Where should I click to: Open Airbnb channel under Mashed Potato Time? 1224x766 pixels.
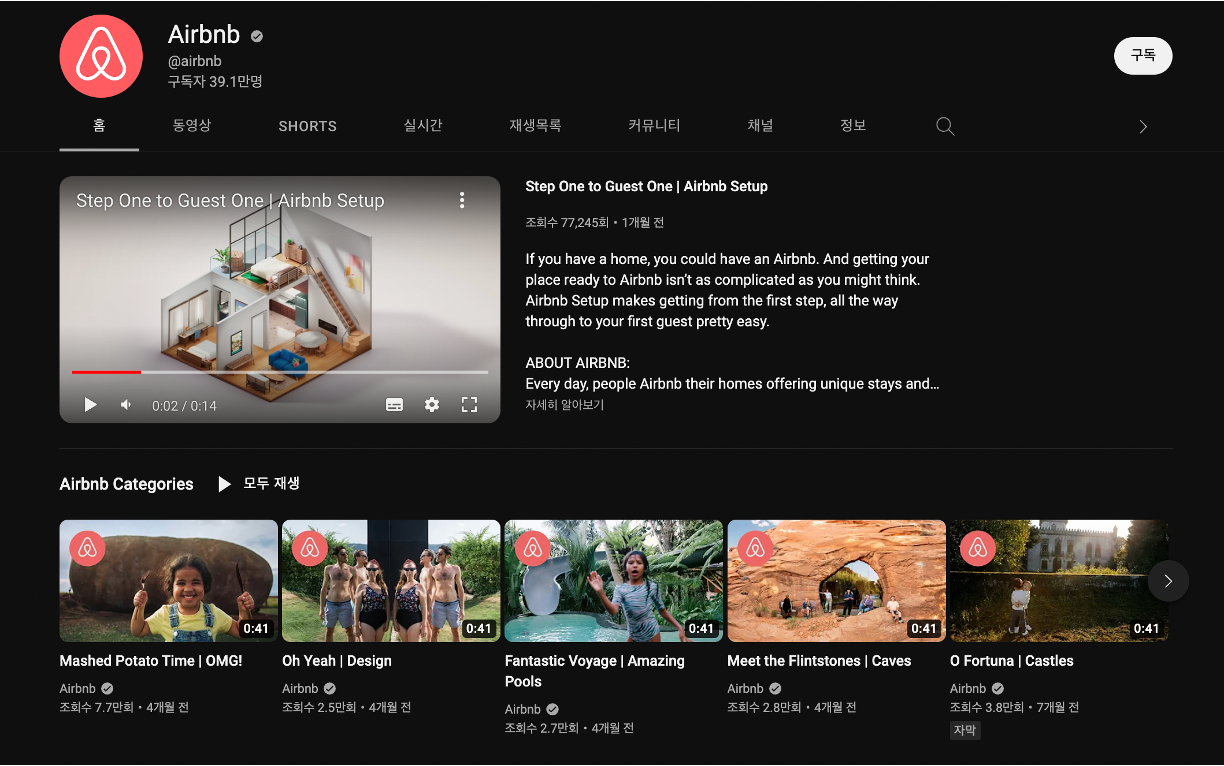(78, 688)
